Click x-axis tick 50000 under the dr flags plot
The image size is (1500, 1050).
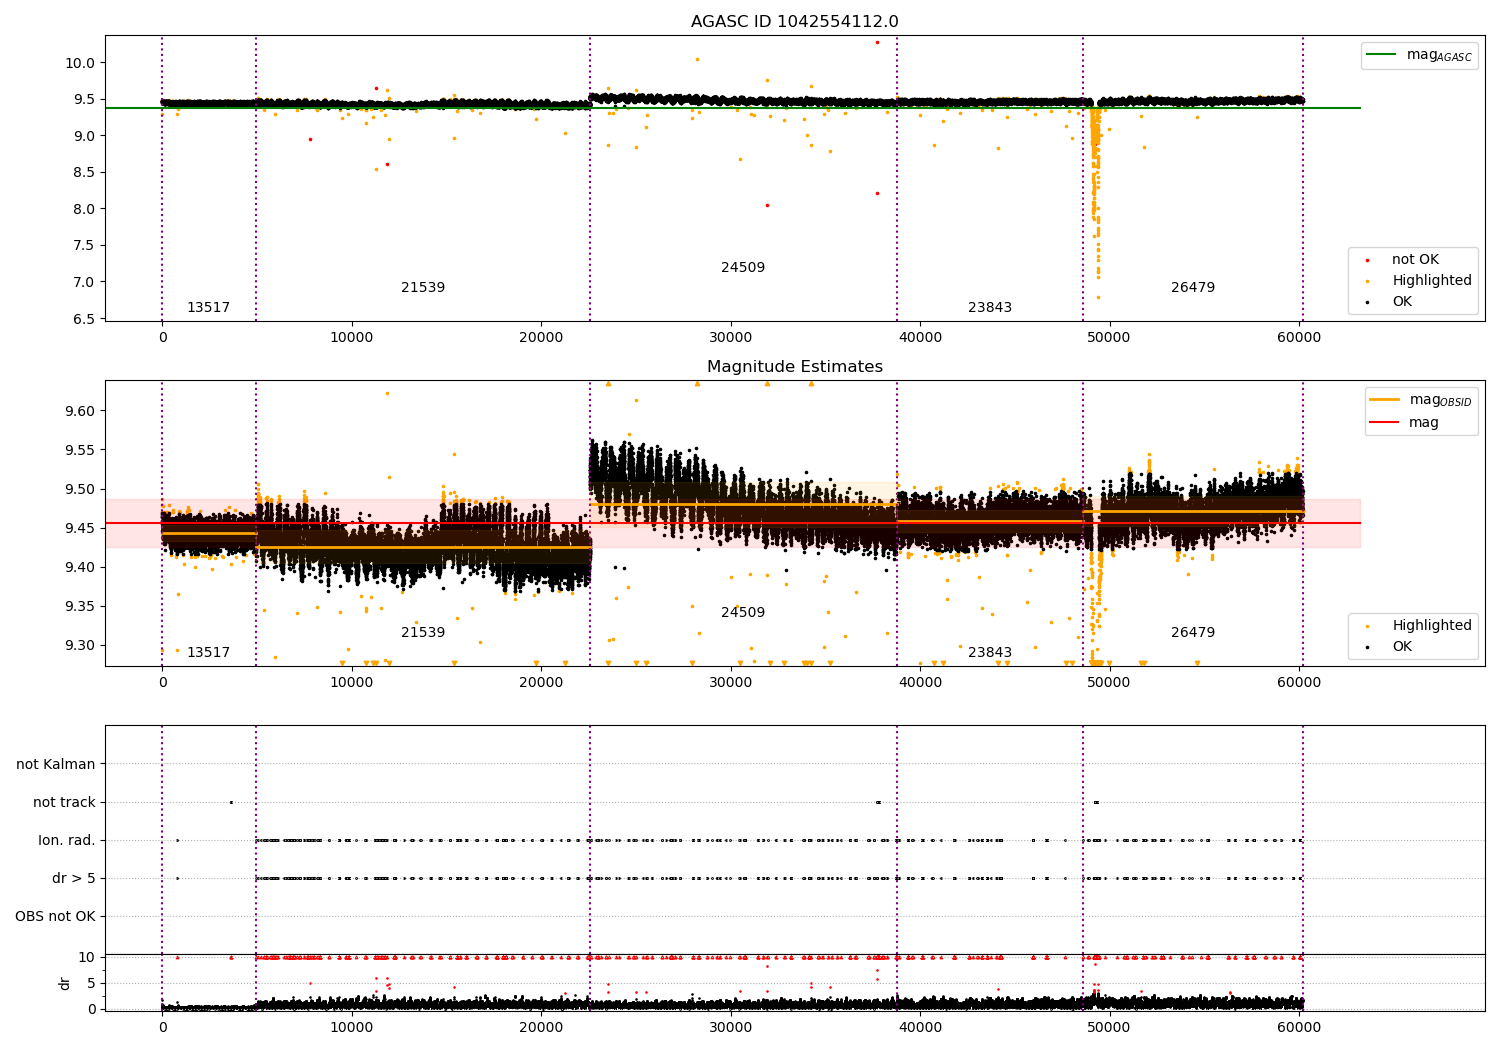click(1109, 1028)
